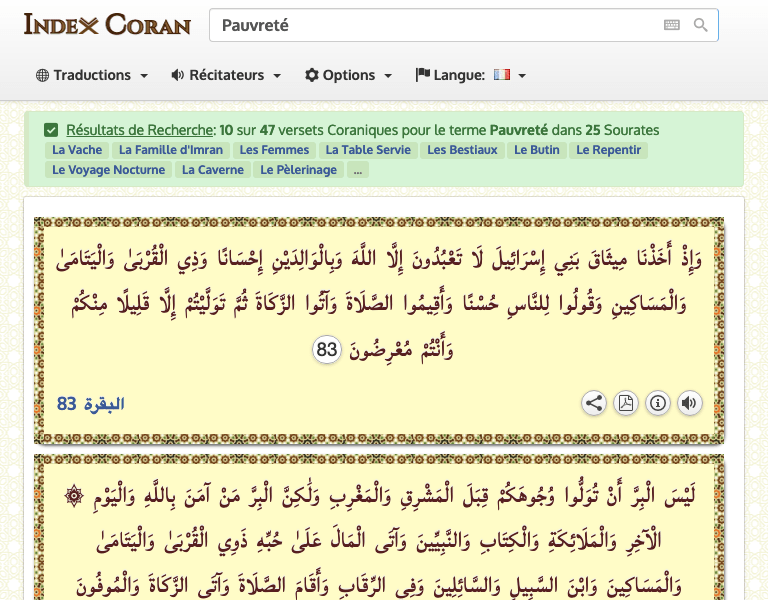The width and height of the screenshot is (768, 600).
Task: Filter by La Table Servie sourate
Action: tap(368, 150)
